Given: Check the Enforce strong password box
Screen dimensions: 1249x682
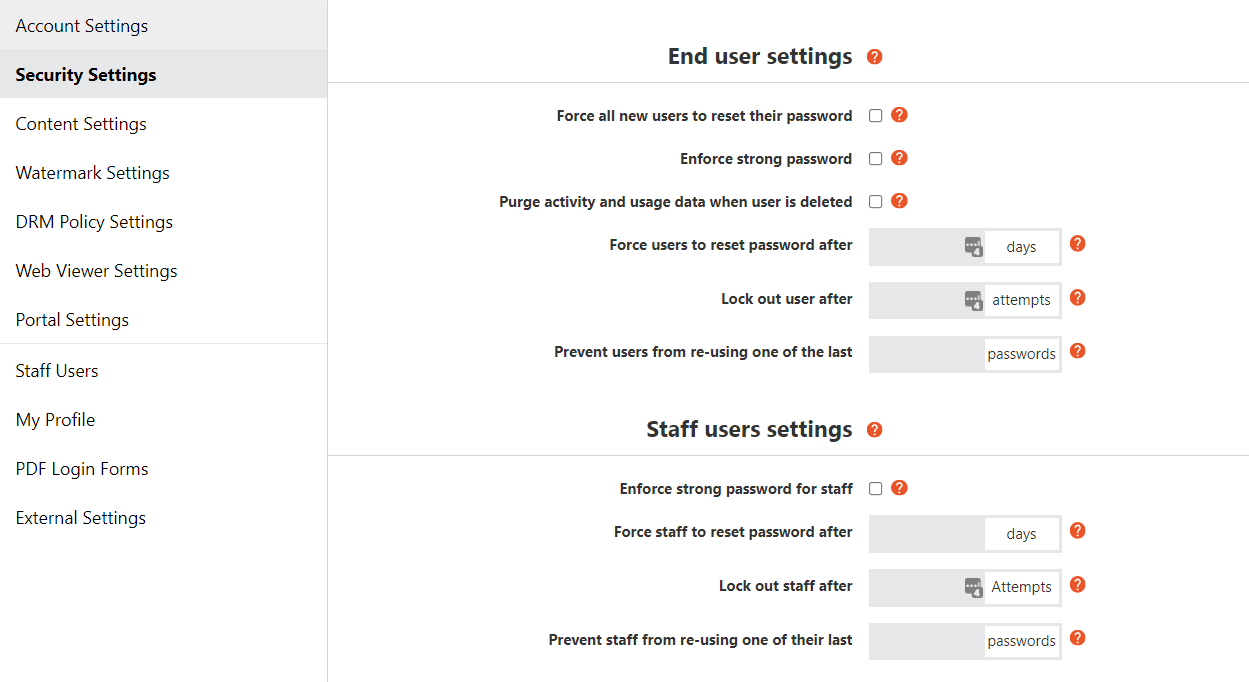Looking at the screenshot, I should pyautogui.click(x=876, y=159).
